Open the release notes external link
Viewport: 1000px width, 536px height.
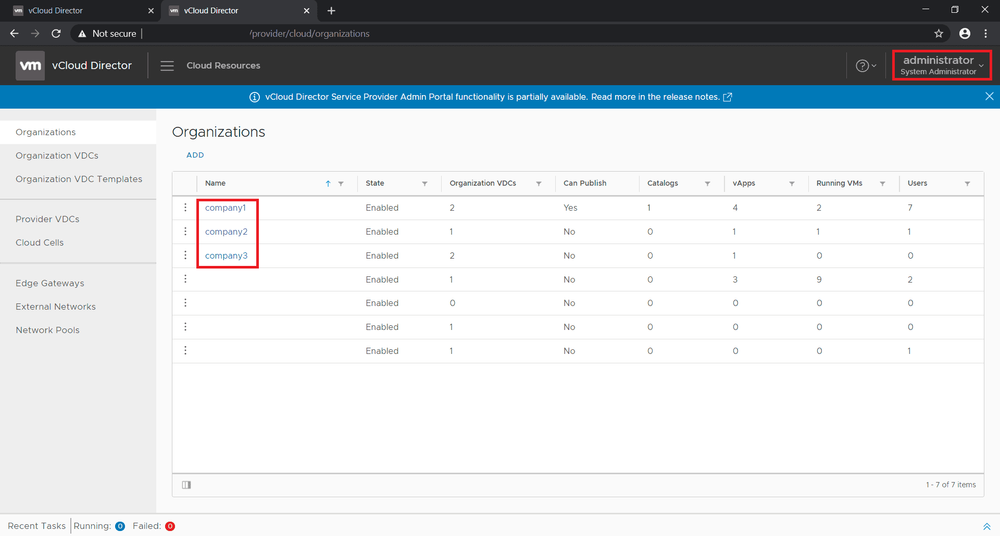(x=726, y=97)
